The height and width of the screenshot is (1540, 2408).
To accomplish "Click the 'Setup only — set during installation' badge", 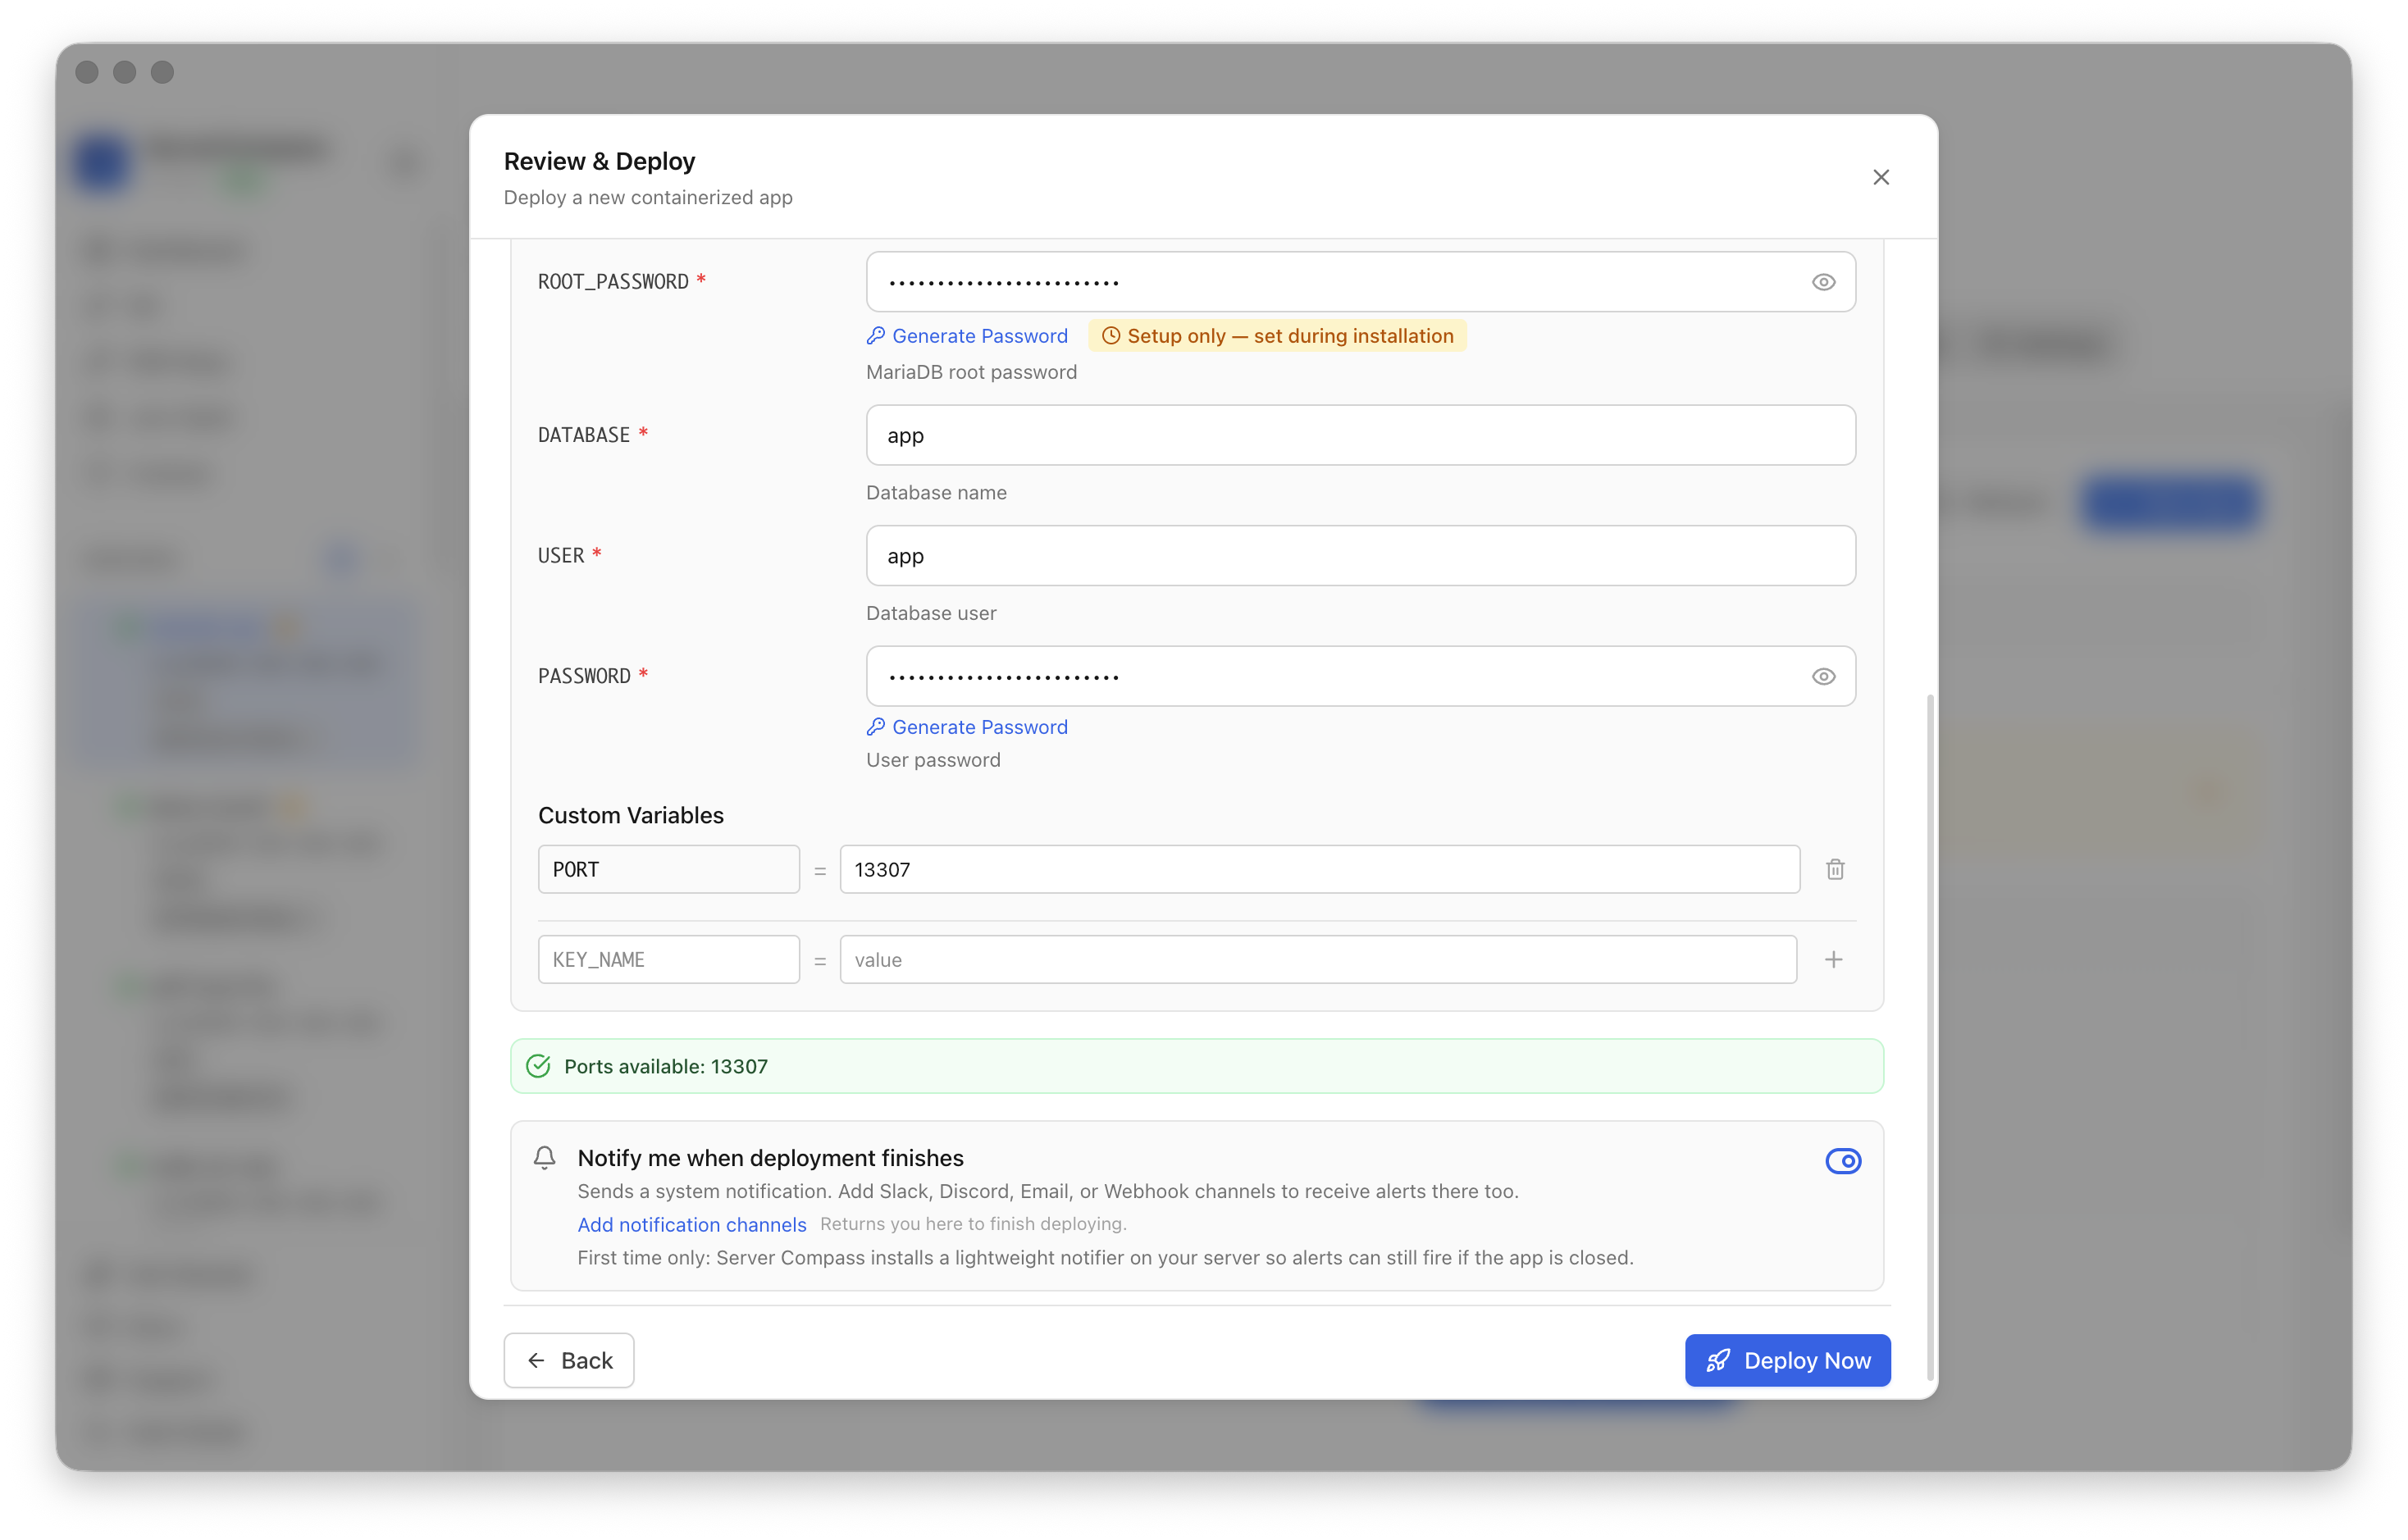I will click(1277, 336).
